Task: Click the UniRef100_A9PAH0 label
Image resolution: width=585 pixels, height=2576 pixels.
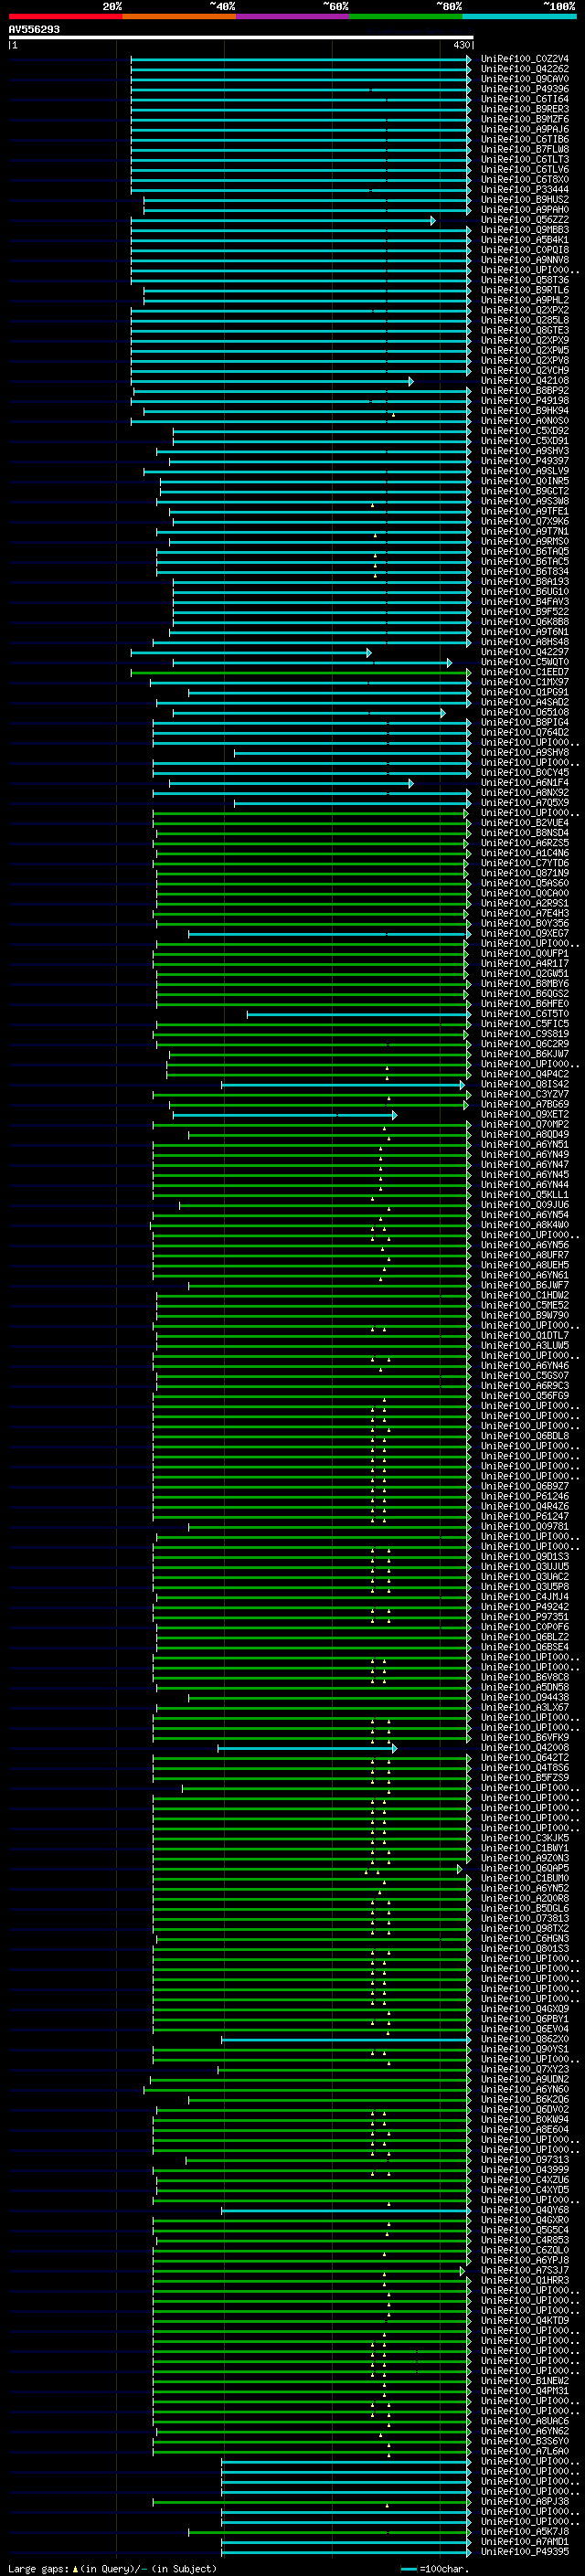Action: click(x=524, y=210)
